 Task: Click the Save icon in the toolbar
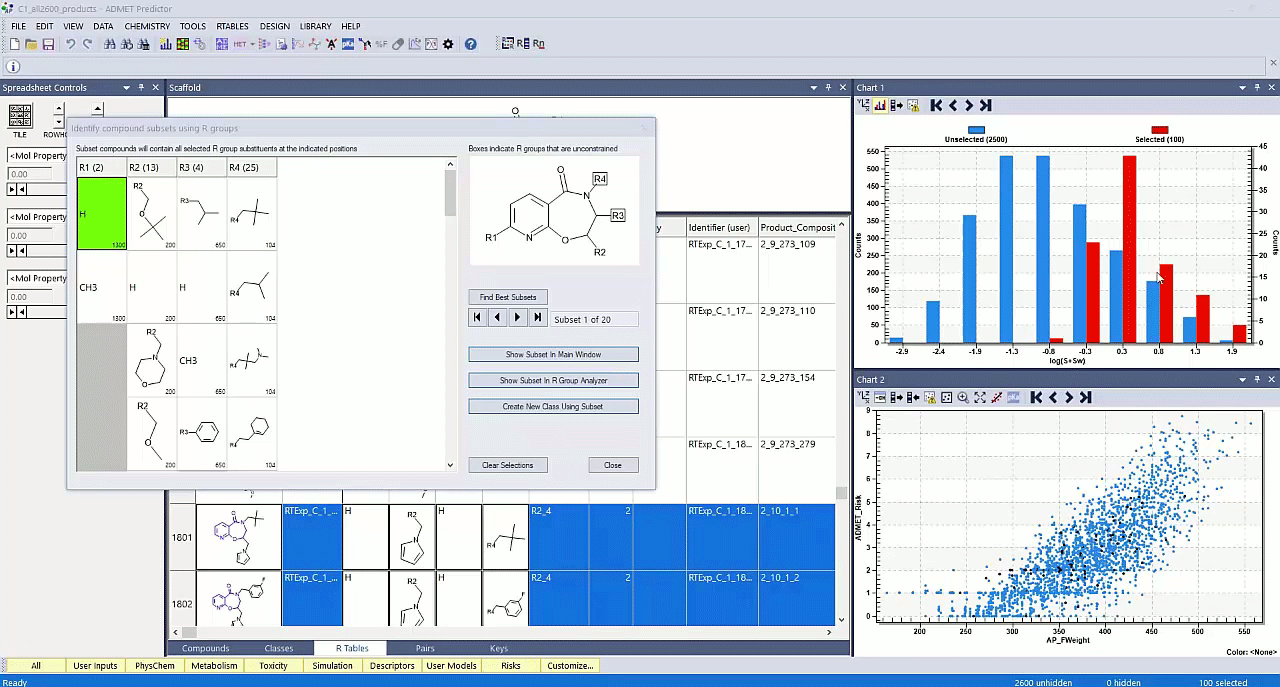[48, 44]
